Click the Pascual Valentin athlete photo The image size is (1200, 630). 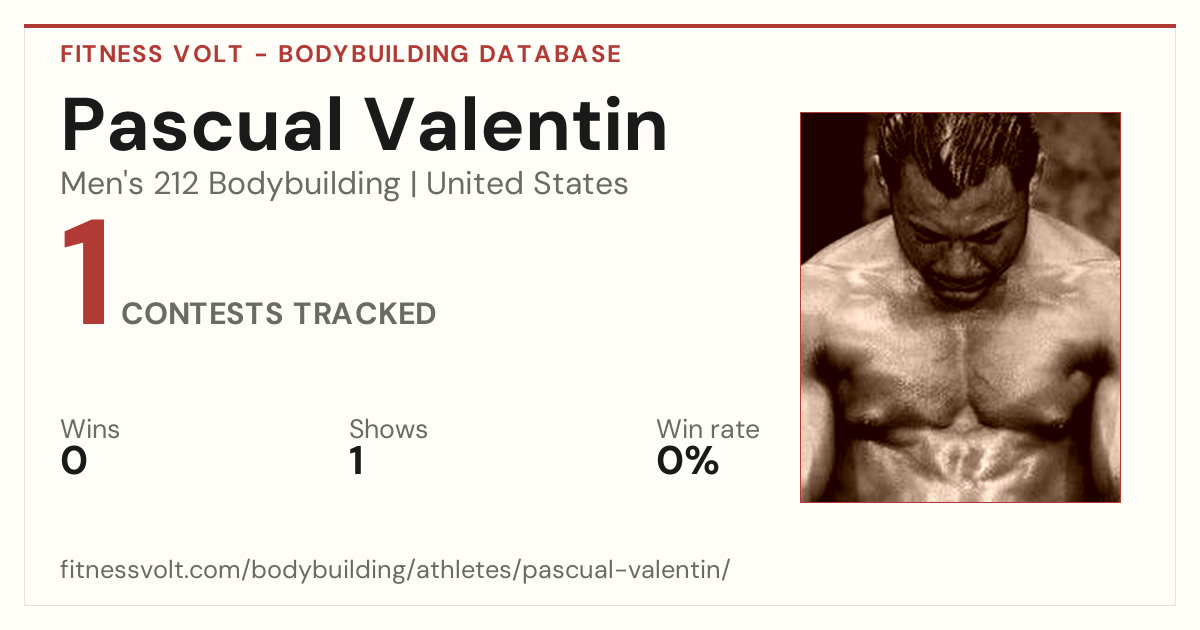point(960,307)
